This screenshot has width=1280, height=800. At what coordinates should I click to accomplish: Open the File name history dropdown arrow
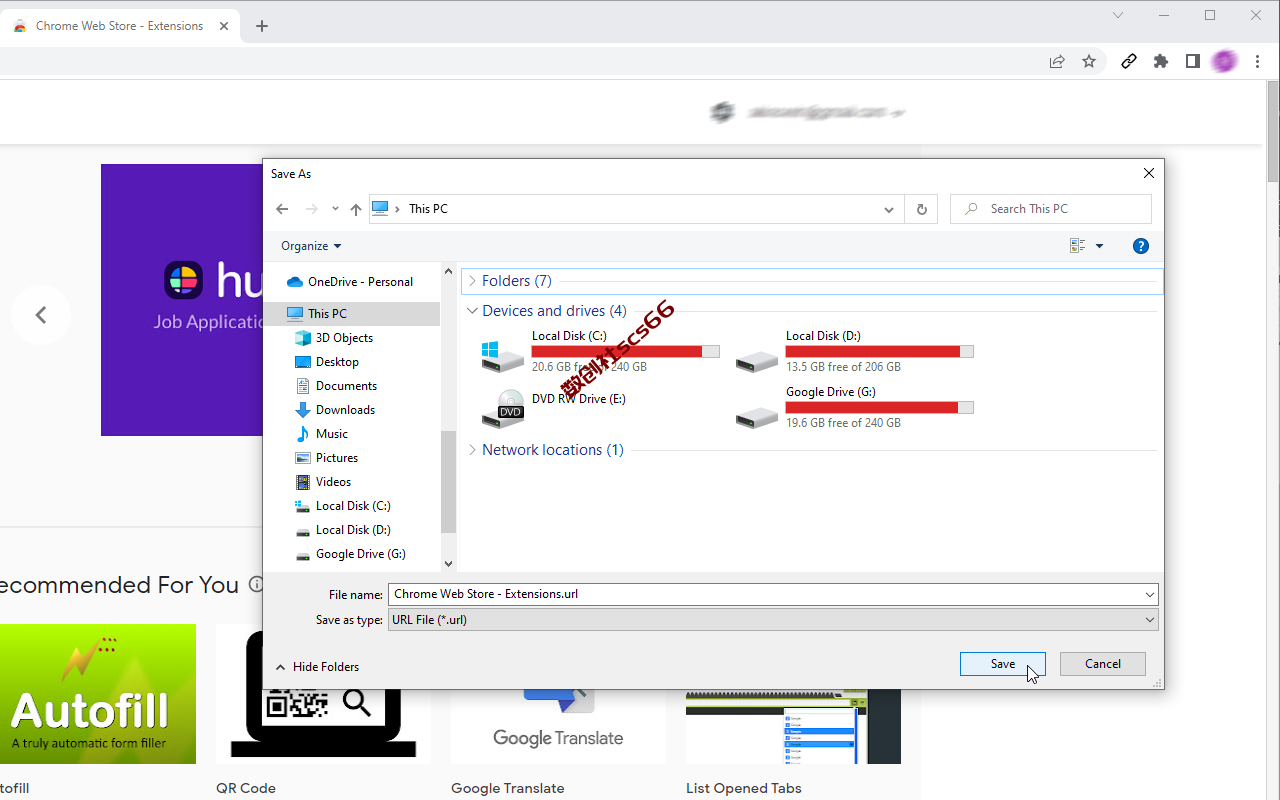(1150, 594)
